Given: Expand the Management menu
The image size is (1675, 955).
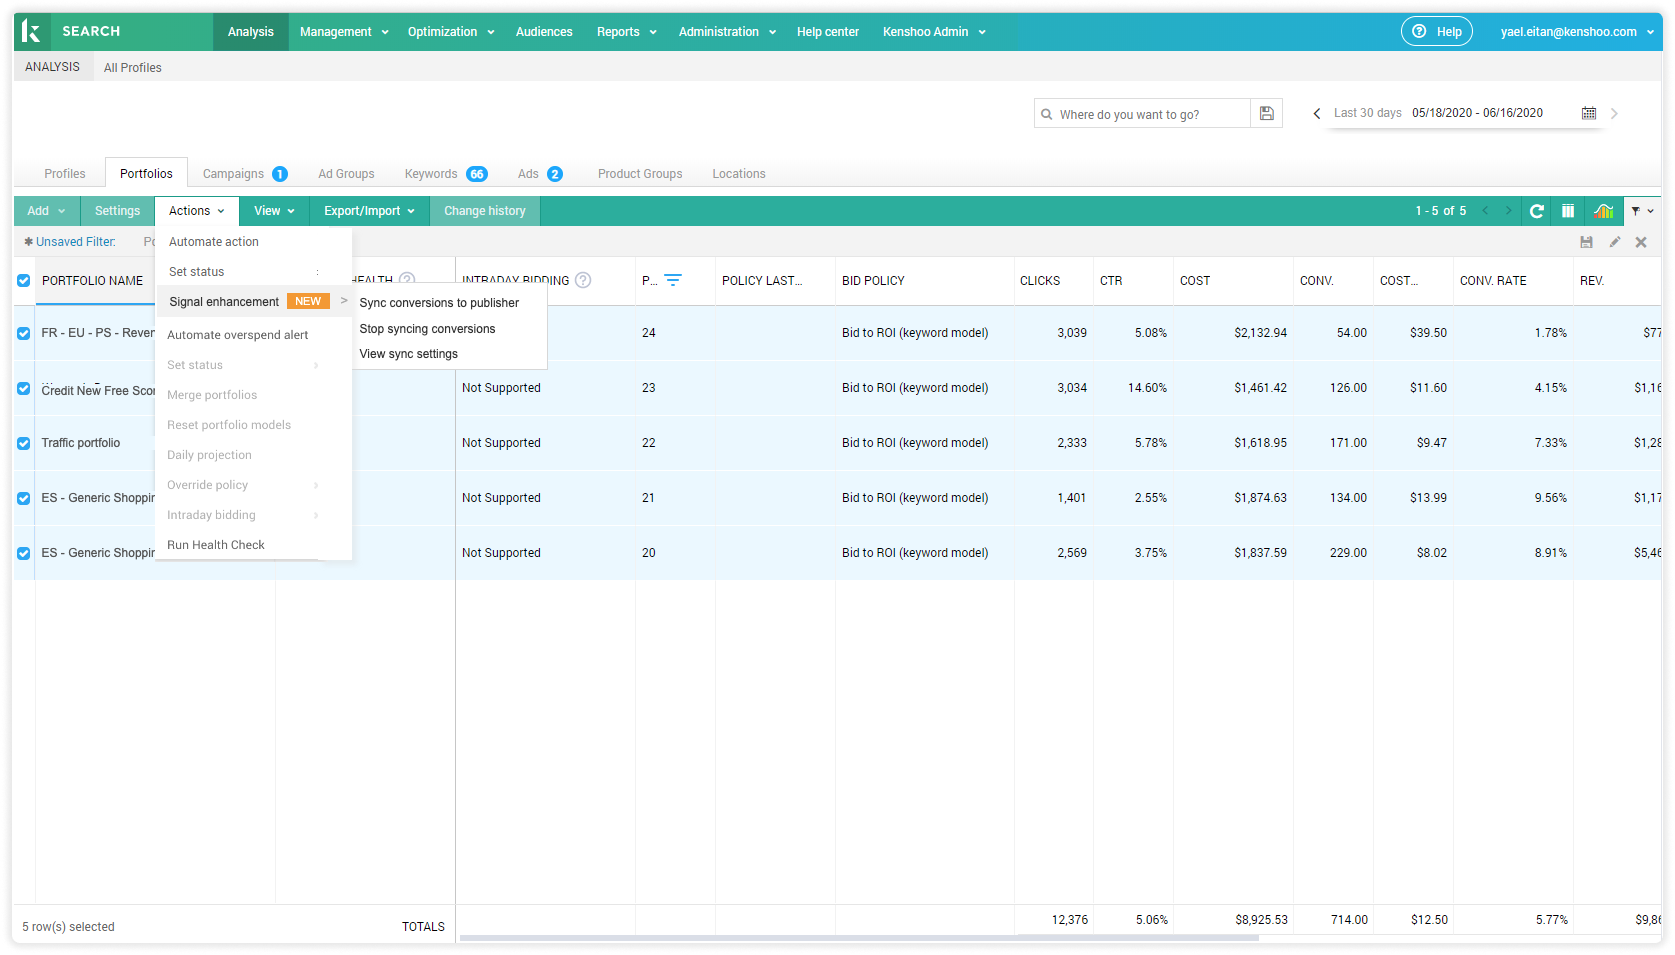Looking at the screenshot, I should [344, 32].
